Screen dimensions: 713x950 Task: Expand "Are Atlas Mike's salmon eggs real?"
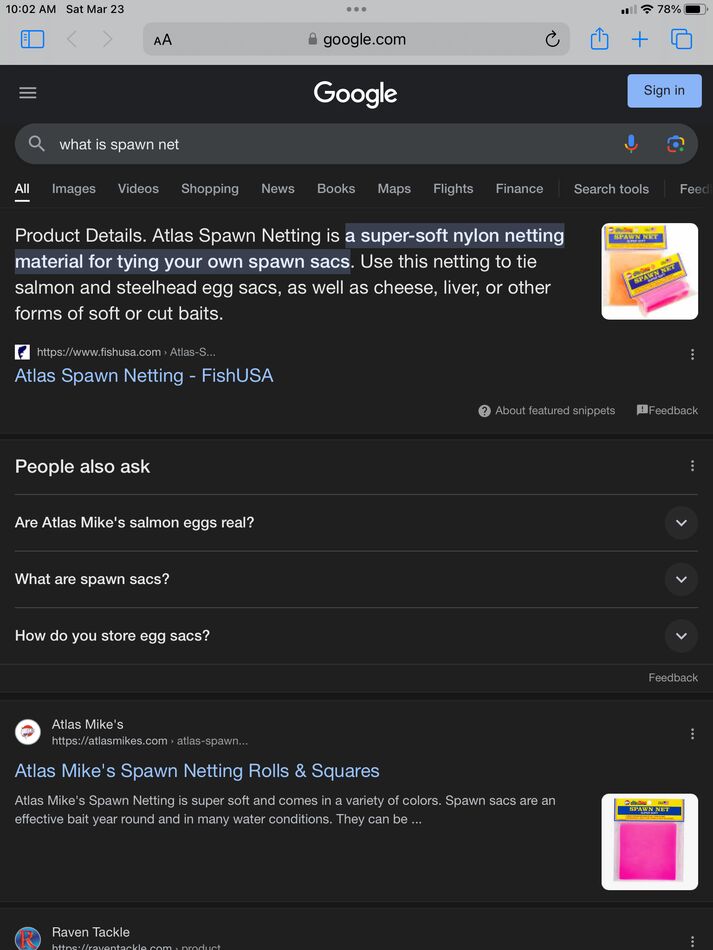pyautogui.click(x=681, y=523)
